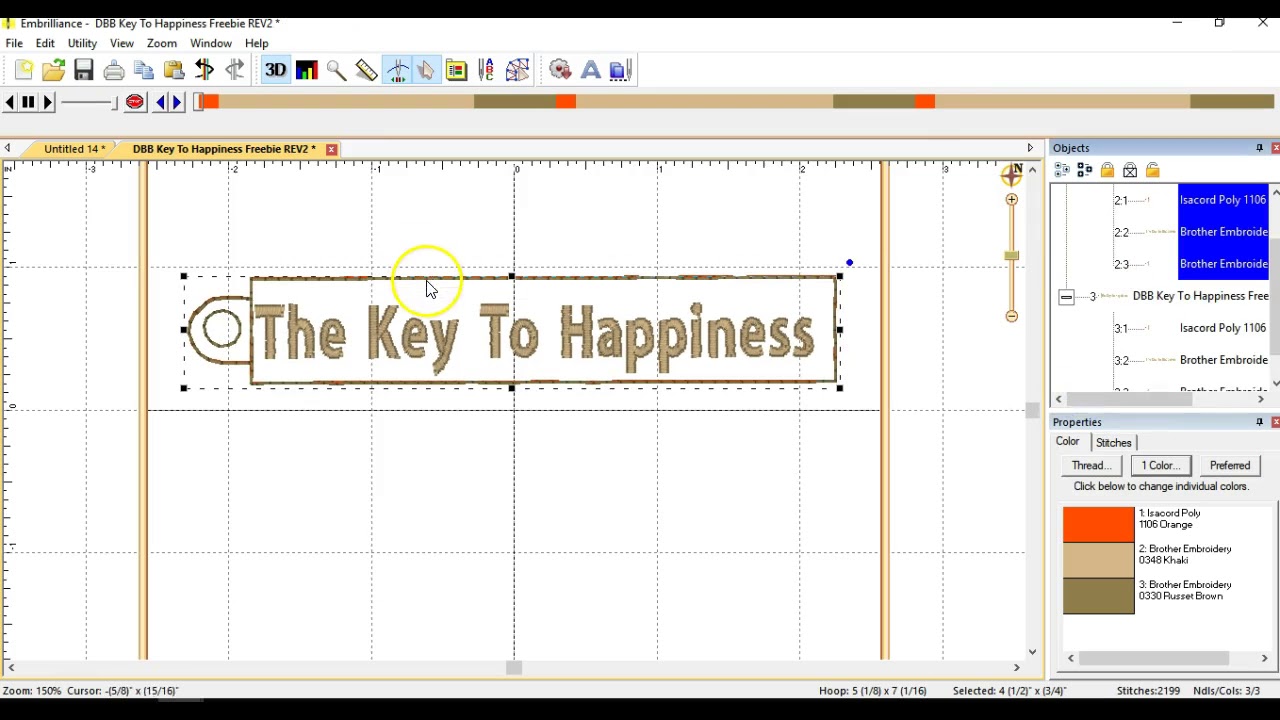Click the closed padlock lock icon

pyautogui.click(x=1107, y=170)
